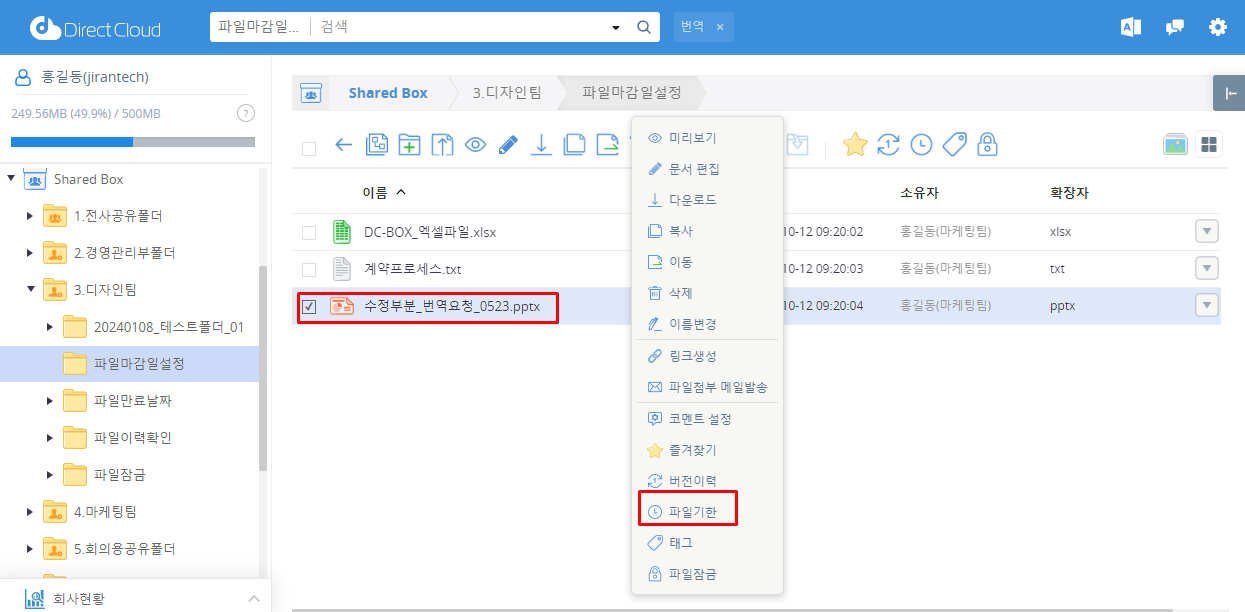Toggle the select-all checkbox in toolbar
The width and height of the screenshot is (1245, 612).
point(309,148)
